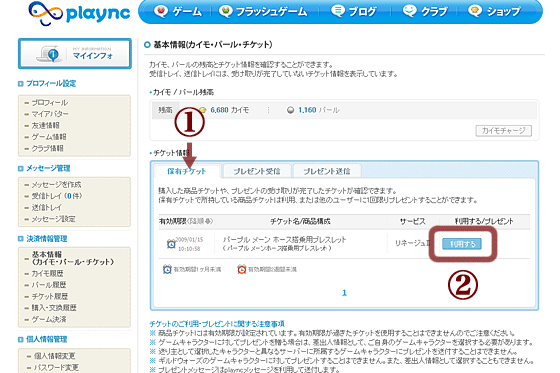
Task: Select 基本情報(カイモ・パール・チケット) in the sidebar
Action: coord(73,258)
